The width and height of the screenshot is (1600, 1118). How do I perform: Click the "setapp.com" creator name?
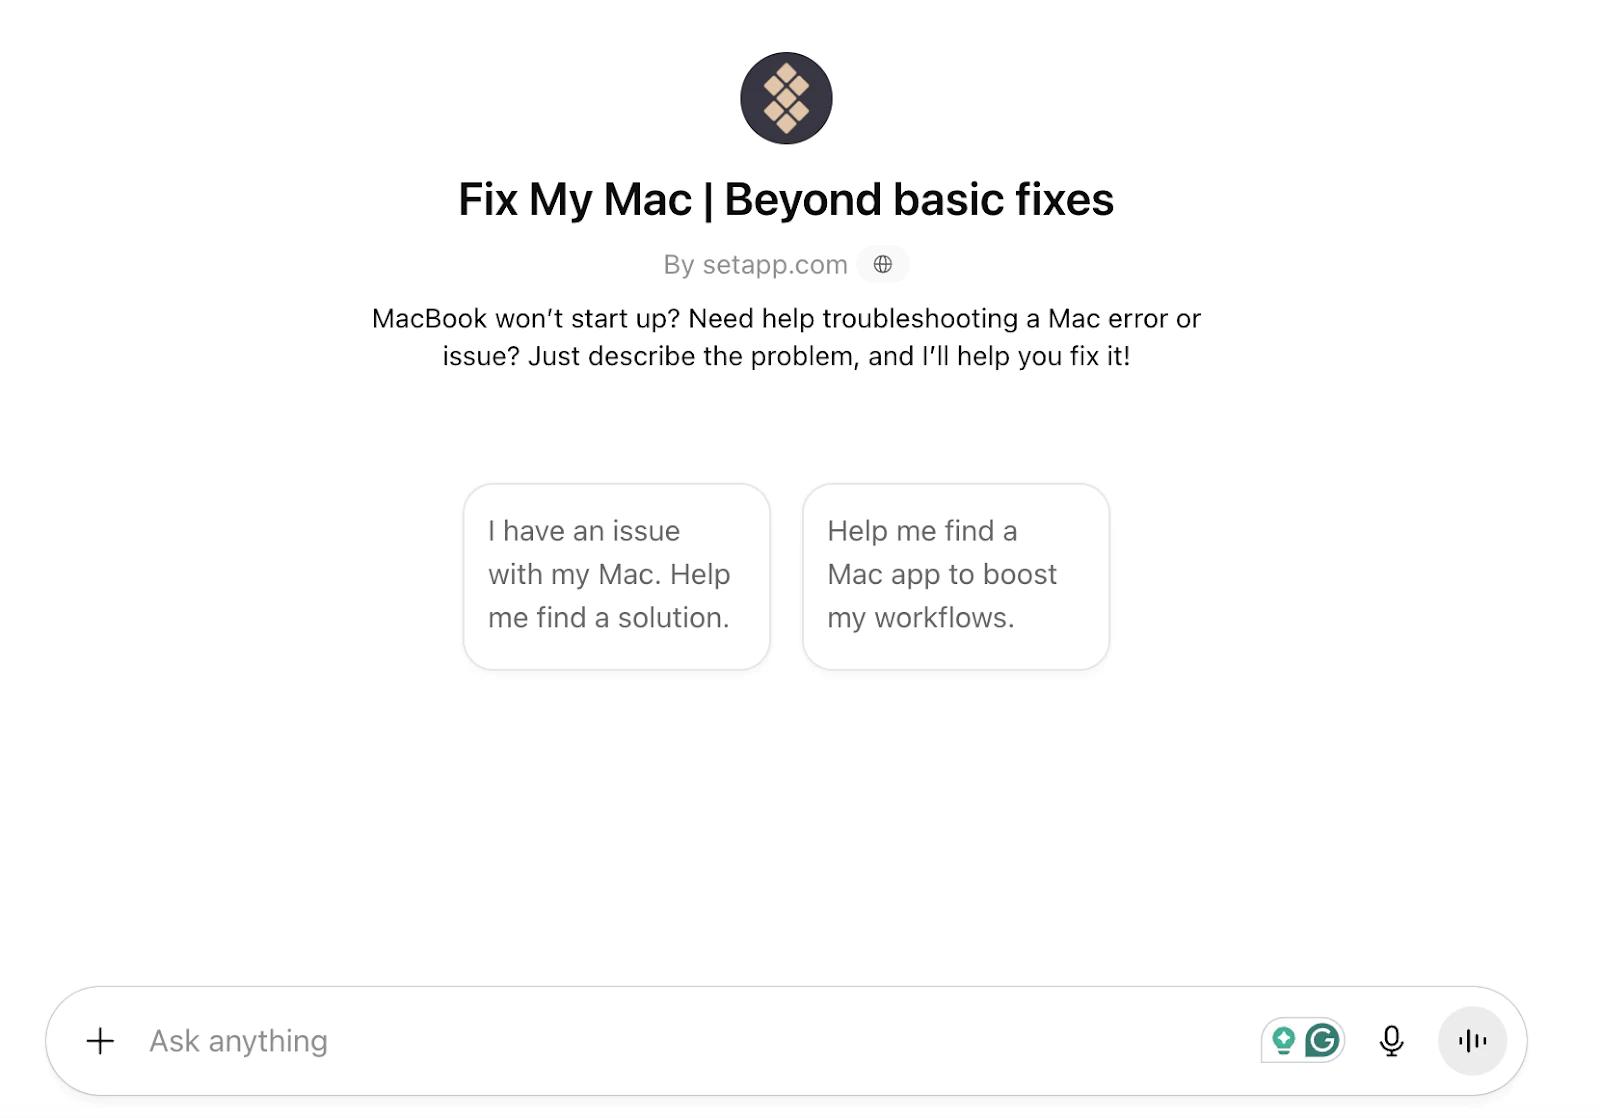[775, 265]
